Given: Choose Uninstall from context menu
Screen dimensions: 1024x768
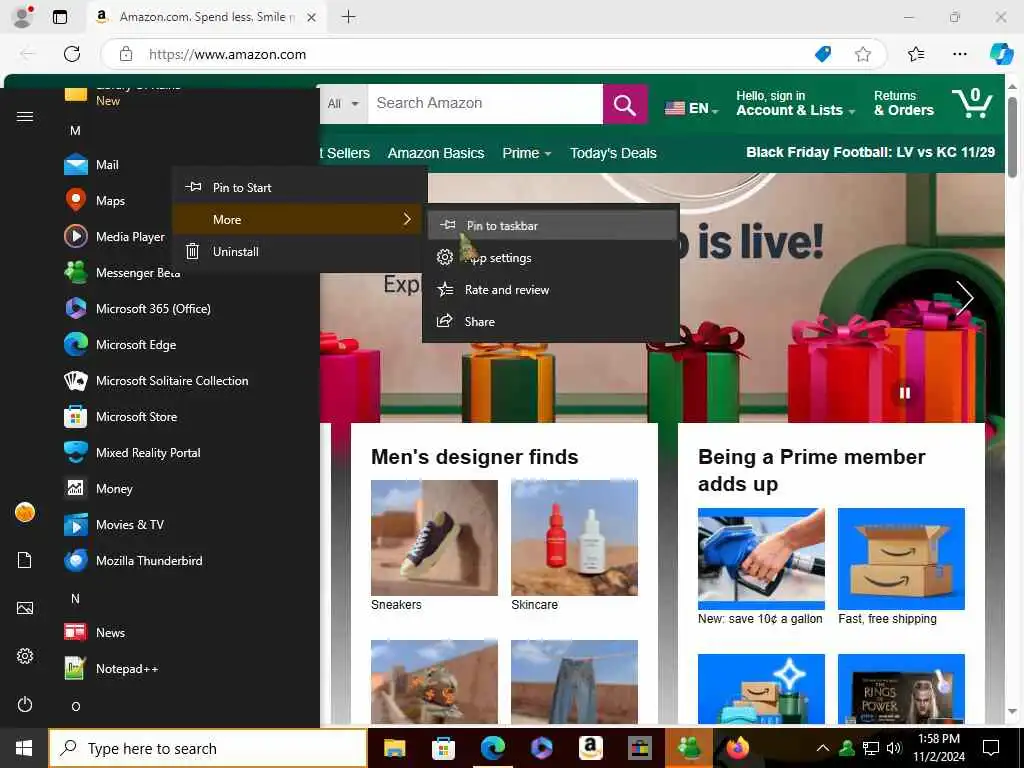Looking at the screenshot, I should click(x=300, y=251).
